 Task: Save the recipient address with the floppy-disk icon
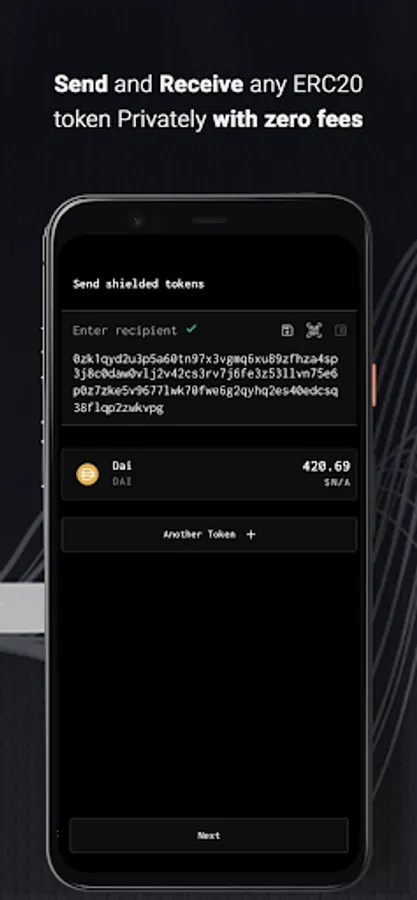pyautogui.click(x=287, y=330)
